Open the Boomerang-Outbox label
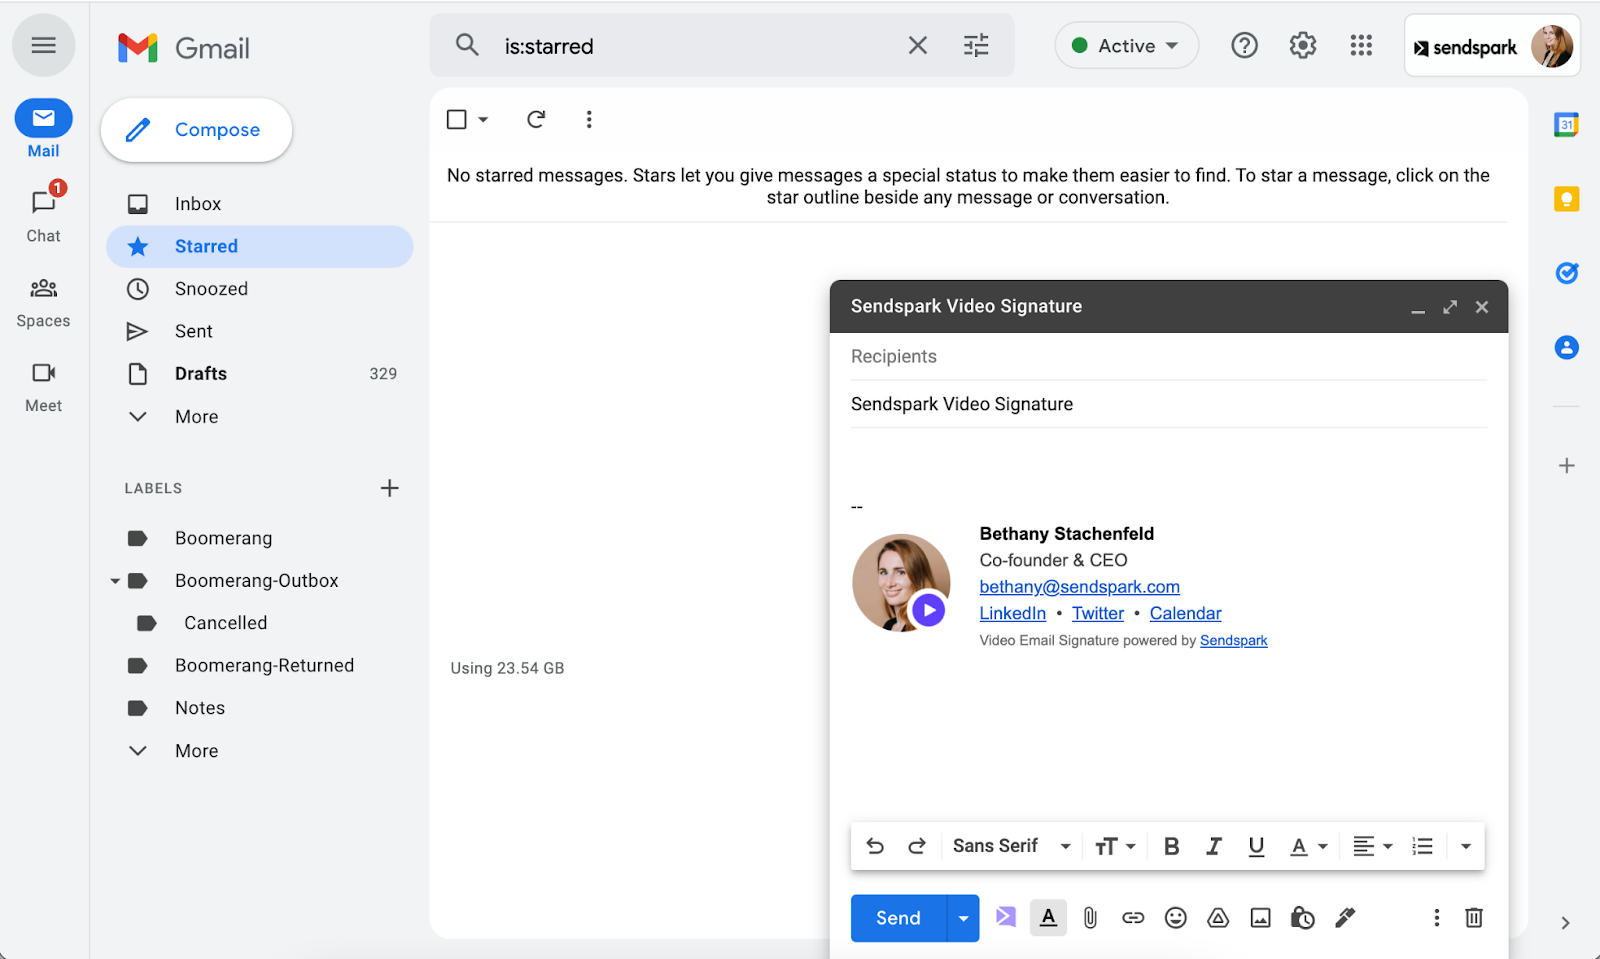Viewport: 1600px width, 959px height. coord(257,581)
